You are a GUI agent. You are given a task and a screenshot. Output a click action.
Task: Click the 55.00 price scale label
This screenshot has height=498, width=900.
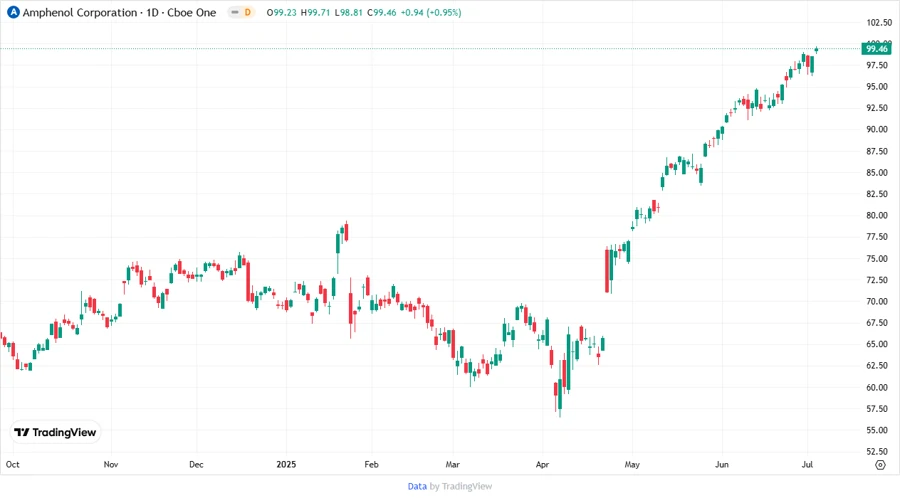(x=877, y=430)
